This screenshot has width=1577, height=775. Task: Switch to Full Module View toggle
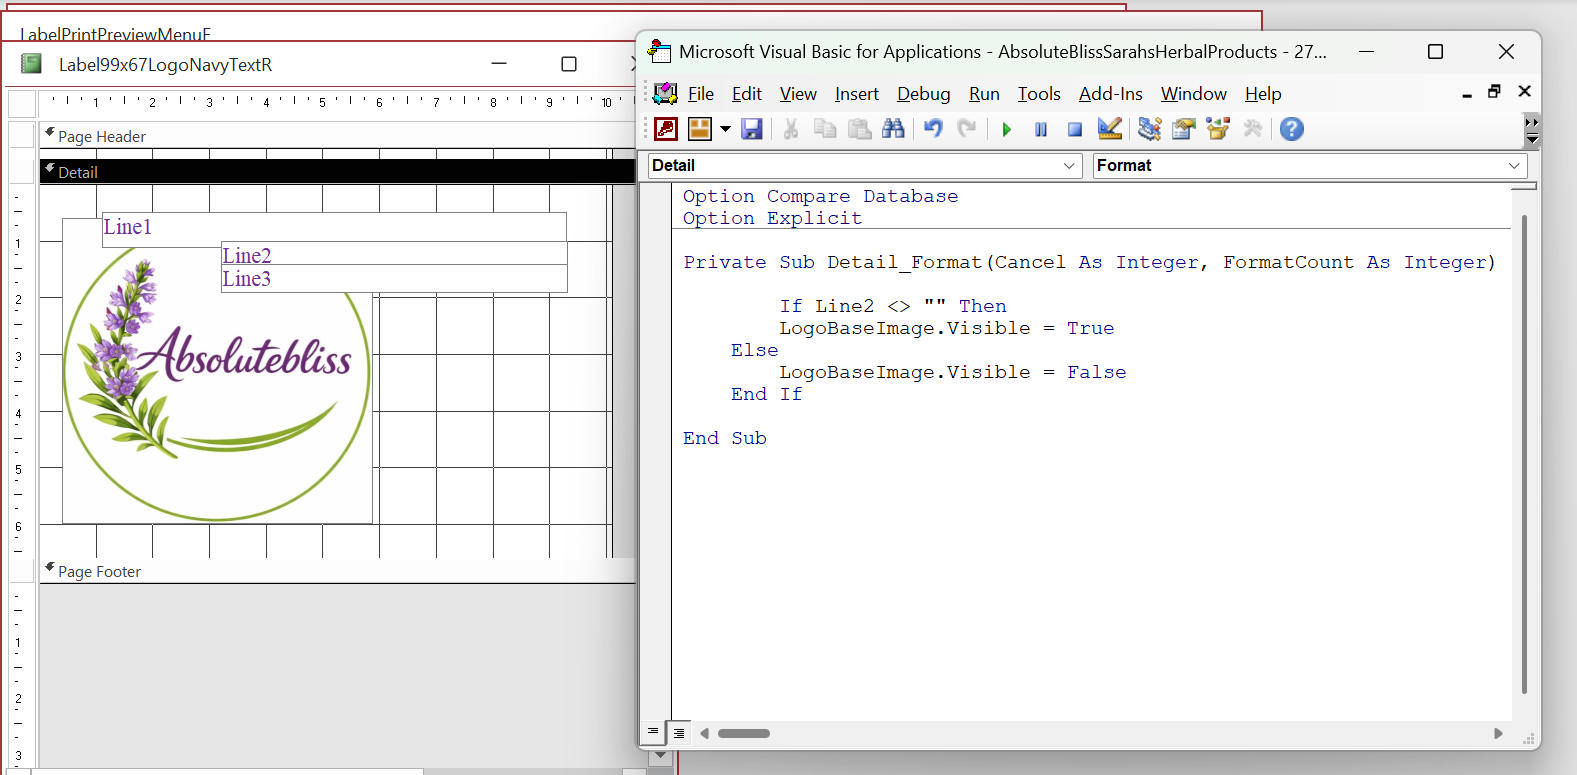point(679,733)
